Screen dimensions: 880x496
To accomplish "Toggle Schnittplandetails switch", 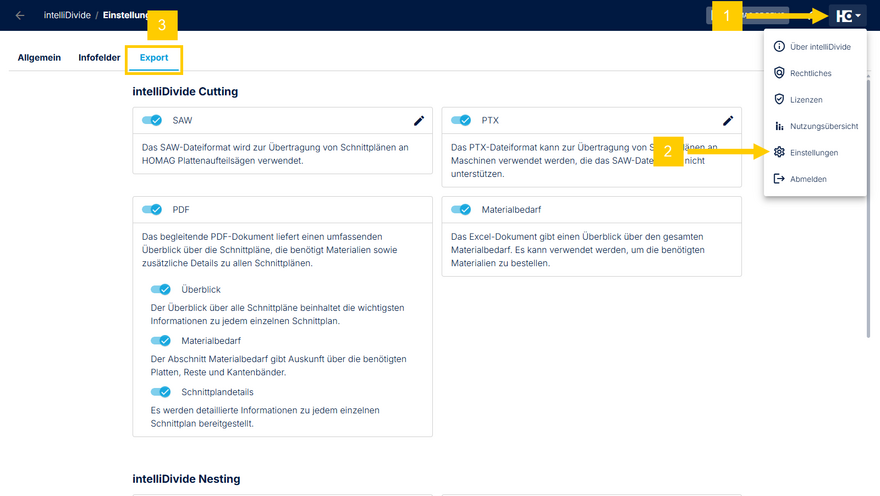I will pos(160,393).
